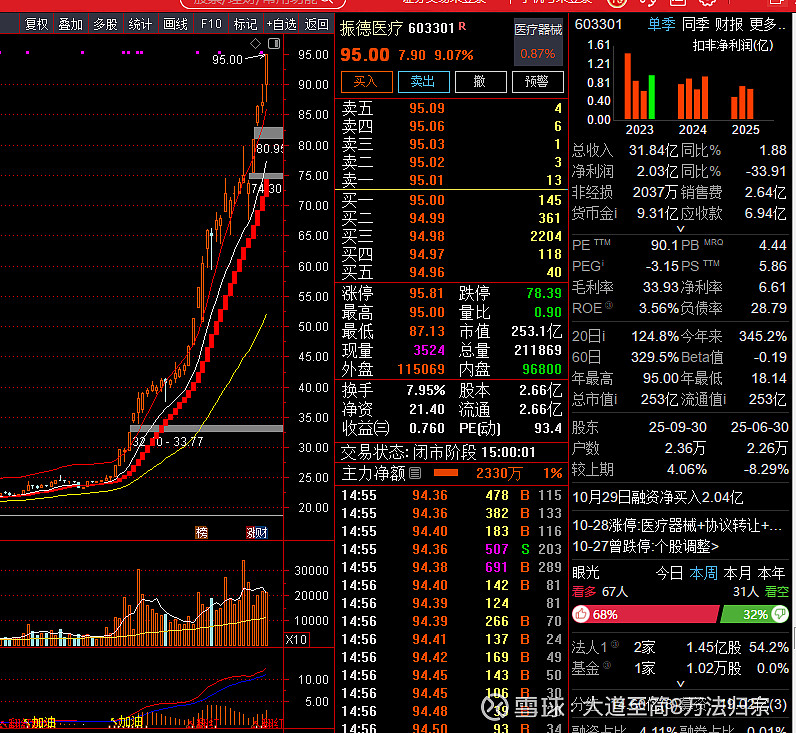Image resolution: width=796 pixels, height=733 pixels.
Task: Select 本周 in the 眼光 poll
Action: pyautogui.click(x=704, y=574)
